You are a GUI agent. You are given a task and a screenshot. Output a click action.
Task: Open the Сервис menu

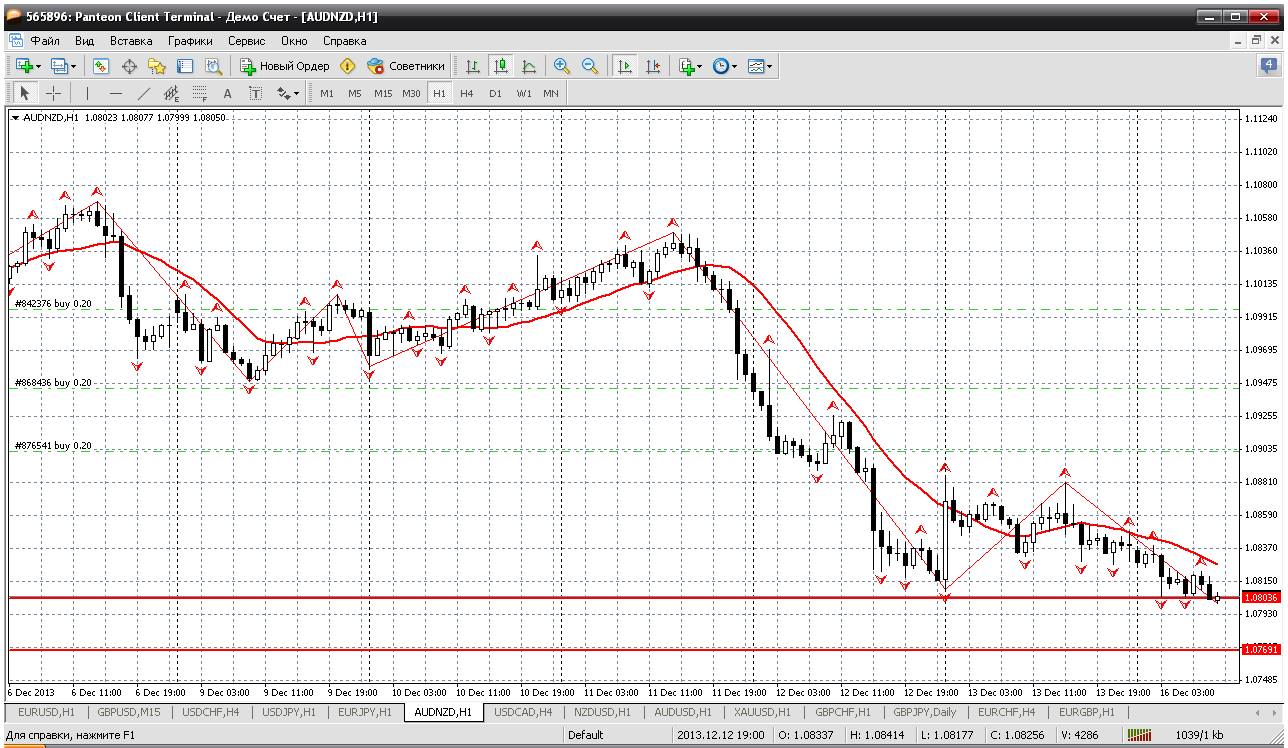246,41
